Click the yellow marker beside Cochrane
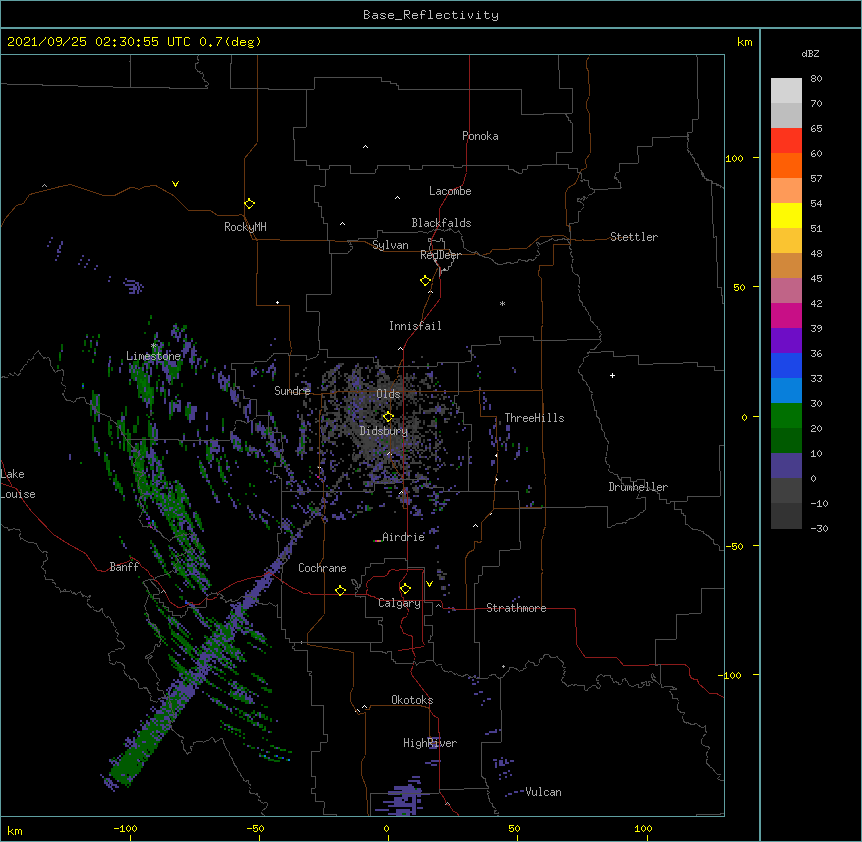 point(340,590)
